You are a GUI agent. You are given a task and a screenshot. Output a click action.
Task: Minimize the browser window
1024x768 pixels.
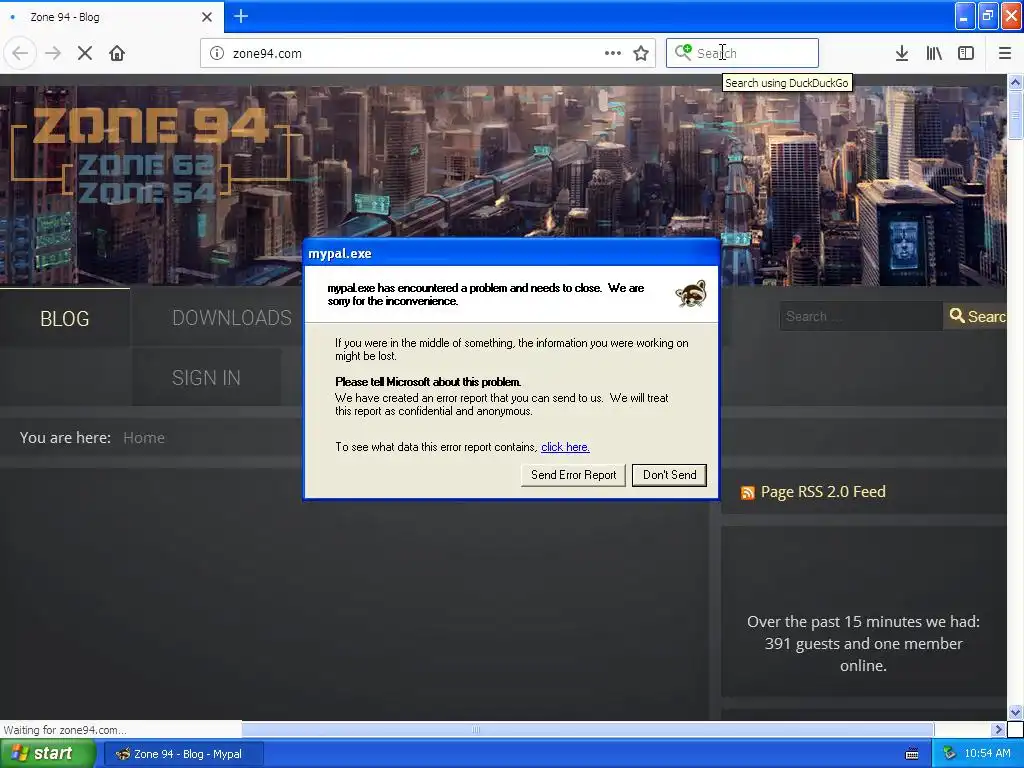click(x=965, y=16)
